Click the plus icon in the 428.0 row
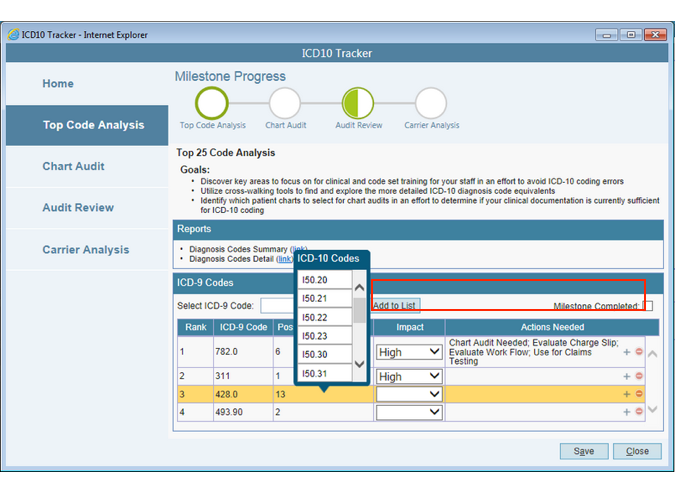 coord(627,394)
